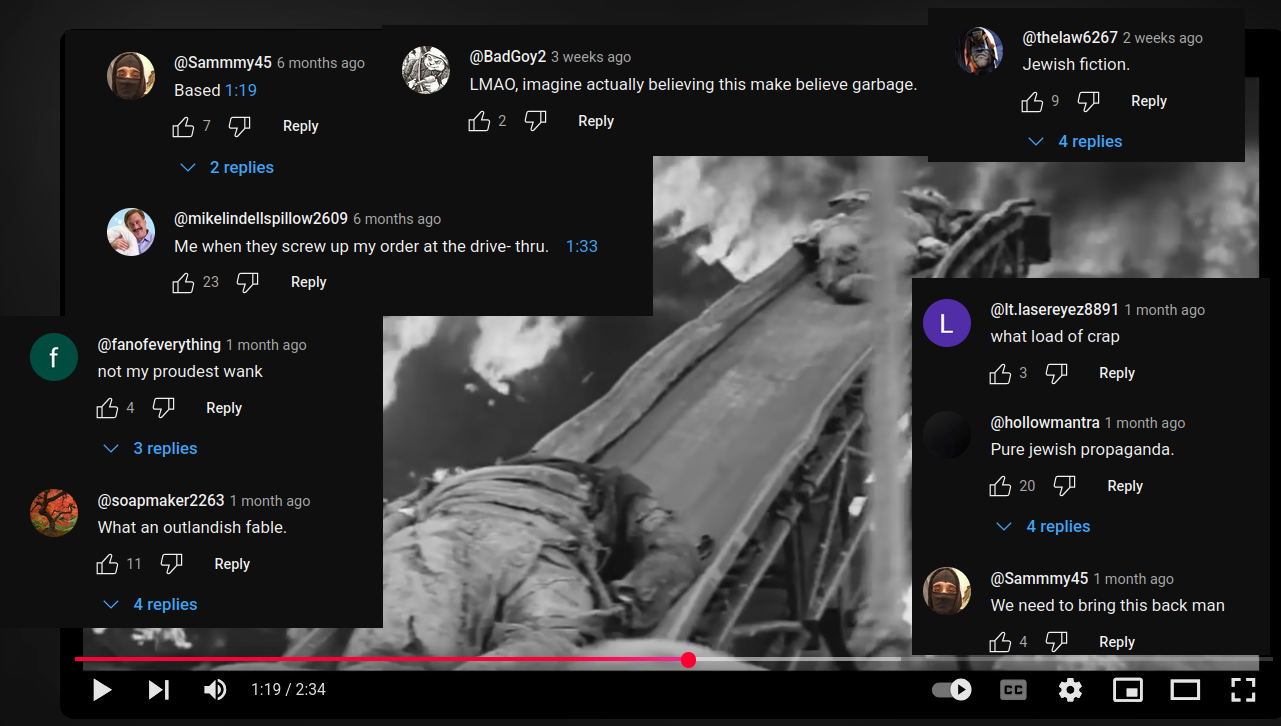Like the @soapmaker2263 comment
Image resolution: width=1281 pixels, height=726 pixels.
107,565
